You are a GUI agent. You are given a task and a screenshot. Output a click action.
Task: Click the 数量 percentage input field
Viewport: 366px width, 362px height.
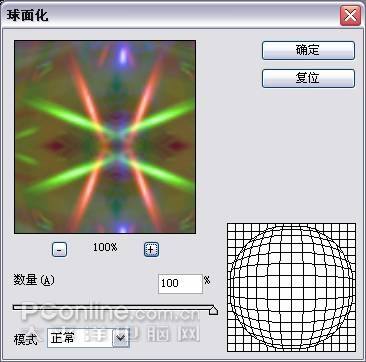click(180, 284)
